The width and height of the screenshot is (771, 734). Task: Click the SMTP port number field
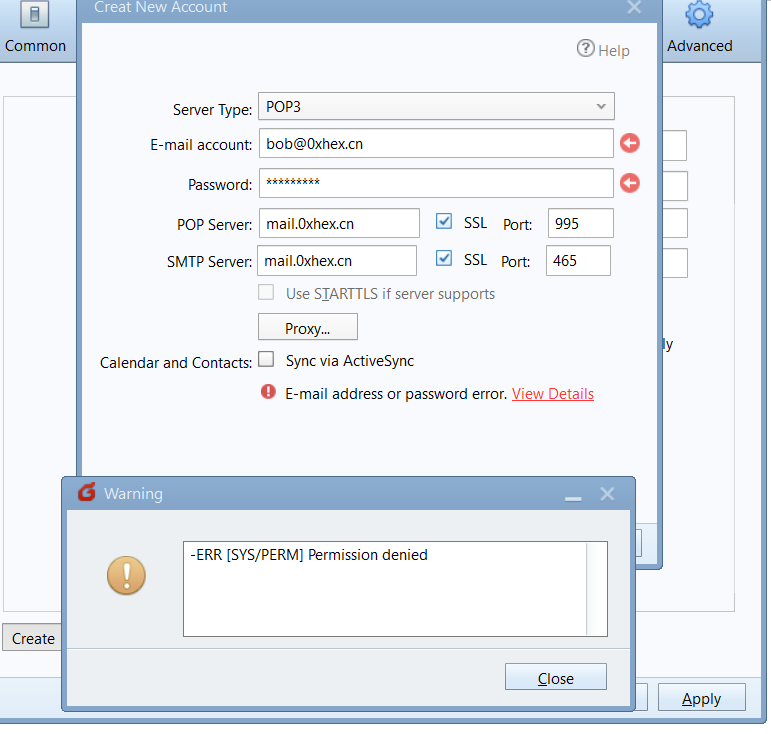click(578, 261)
